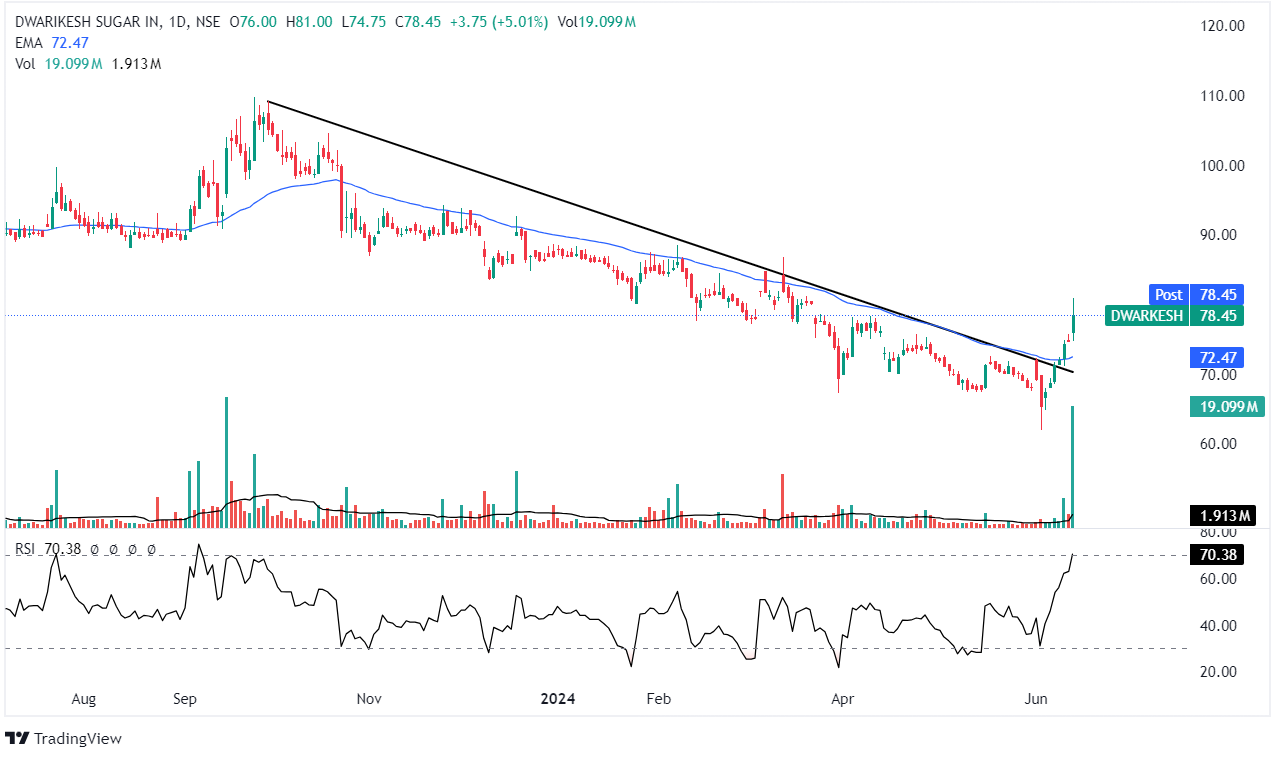This screenshot has height=760, width=1283.
Task: Click the TradingView logo icon
Action: click(x=17, y=738)
